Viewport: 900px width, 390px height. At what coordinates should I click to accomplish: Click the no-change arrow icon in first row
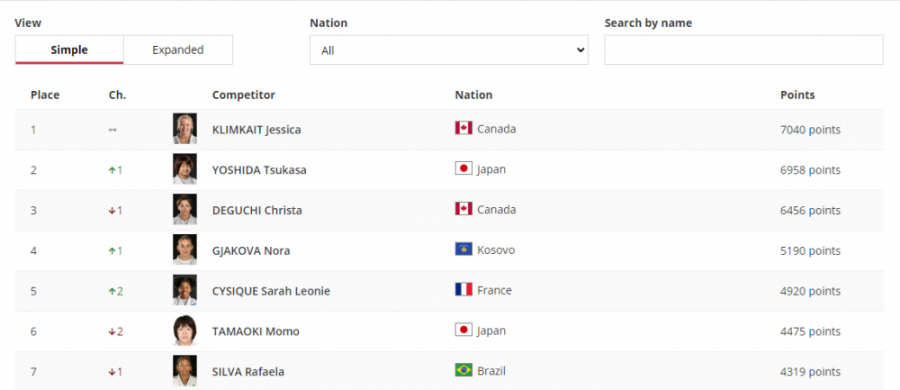(112, 130)
